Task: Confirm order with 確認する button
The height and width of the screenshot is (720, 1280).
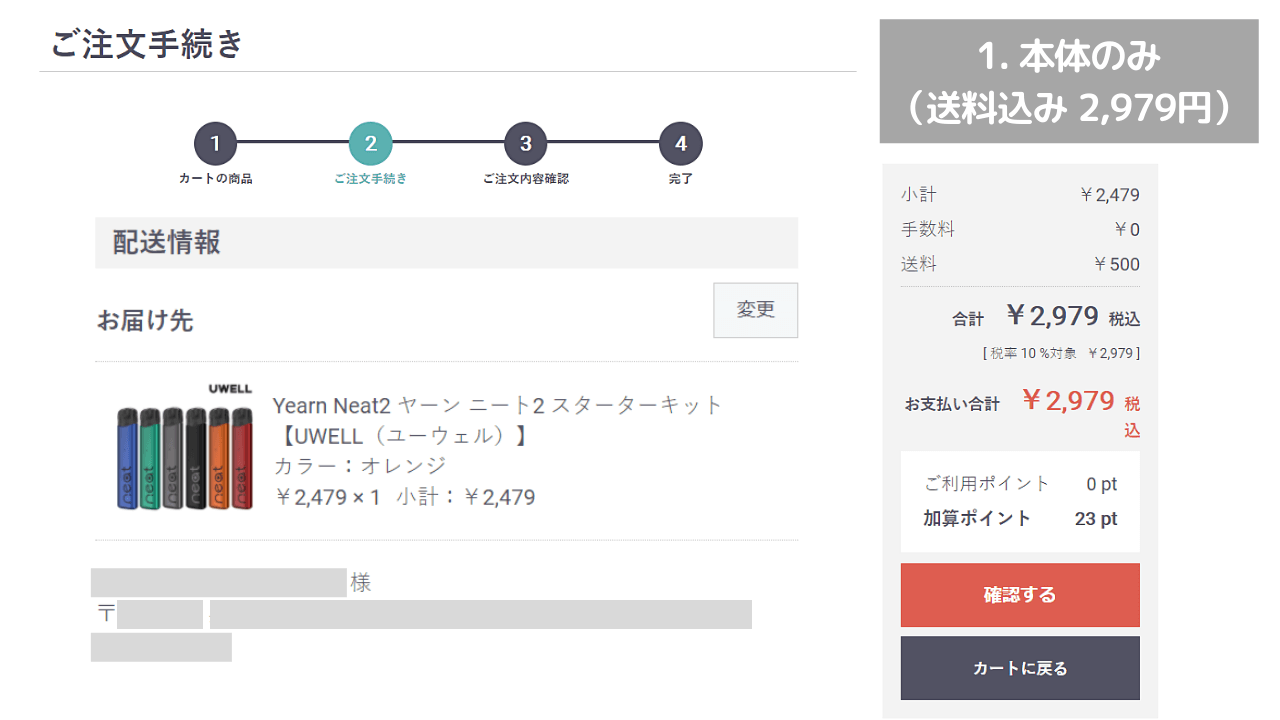Action: pyautogui.click(x=1020, y=595)
